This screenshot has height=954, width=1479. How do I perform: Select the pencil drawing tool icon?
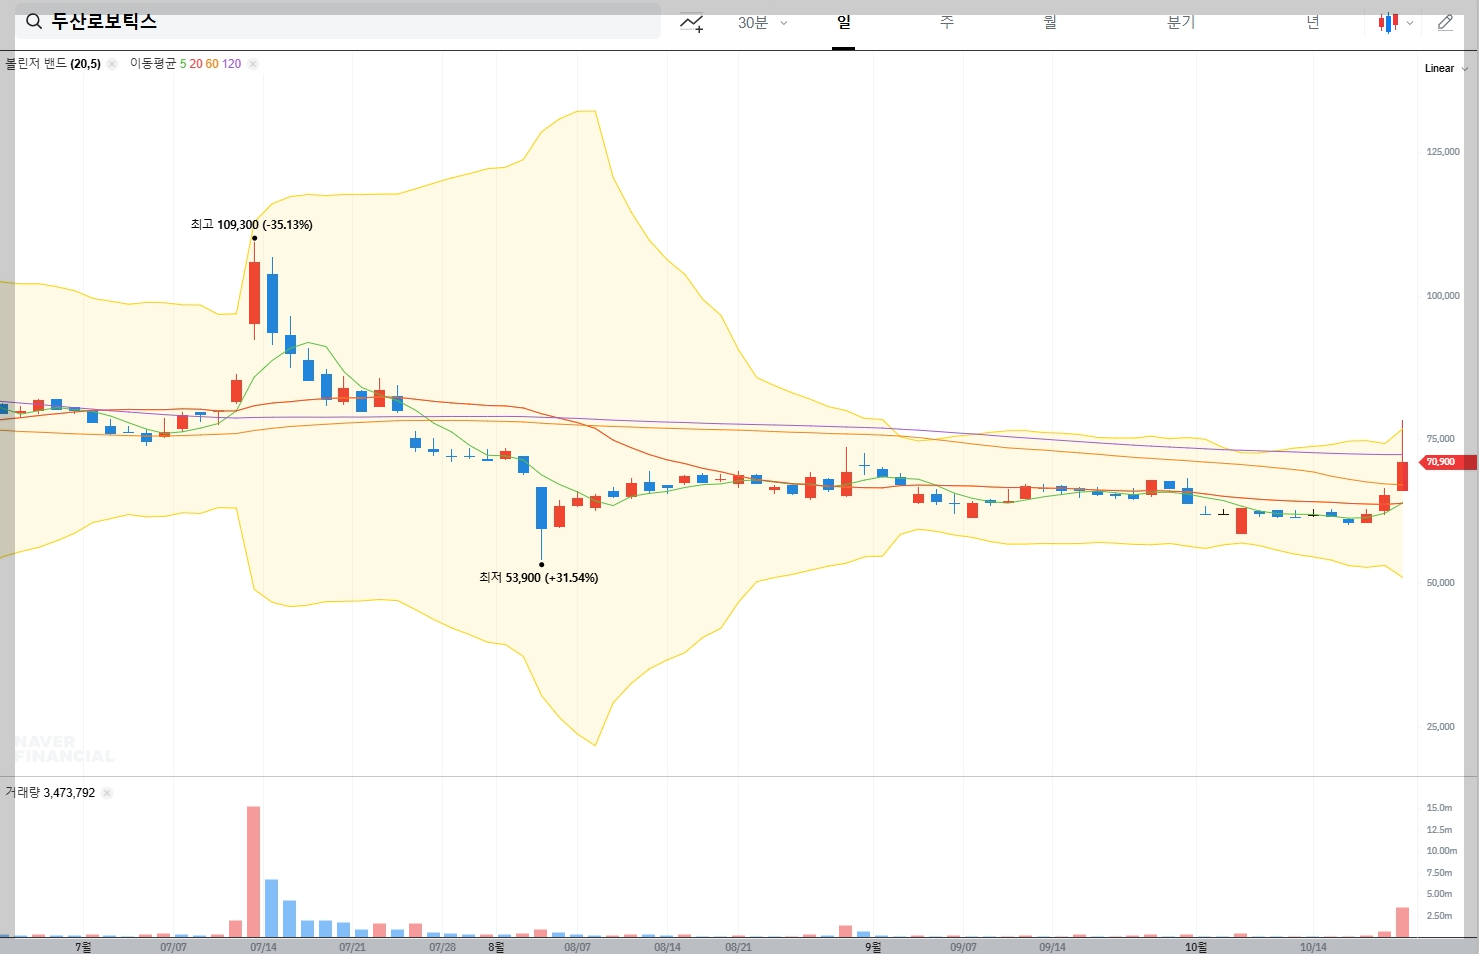point(1445,22)
